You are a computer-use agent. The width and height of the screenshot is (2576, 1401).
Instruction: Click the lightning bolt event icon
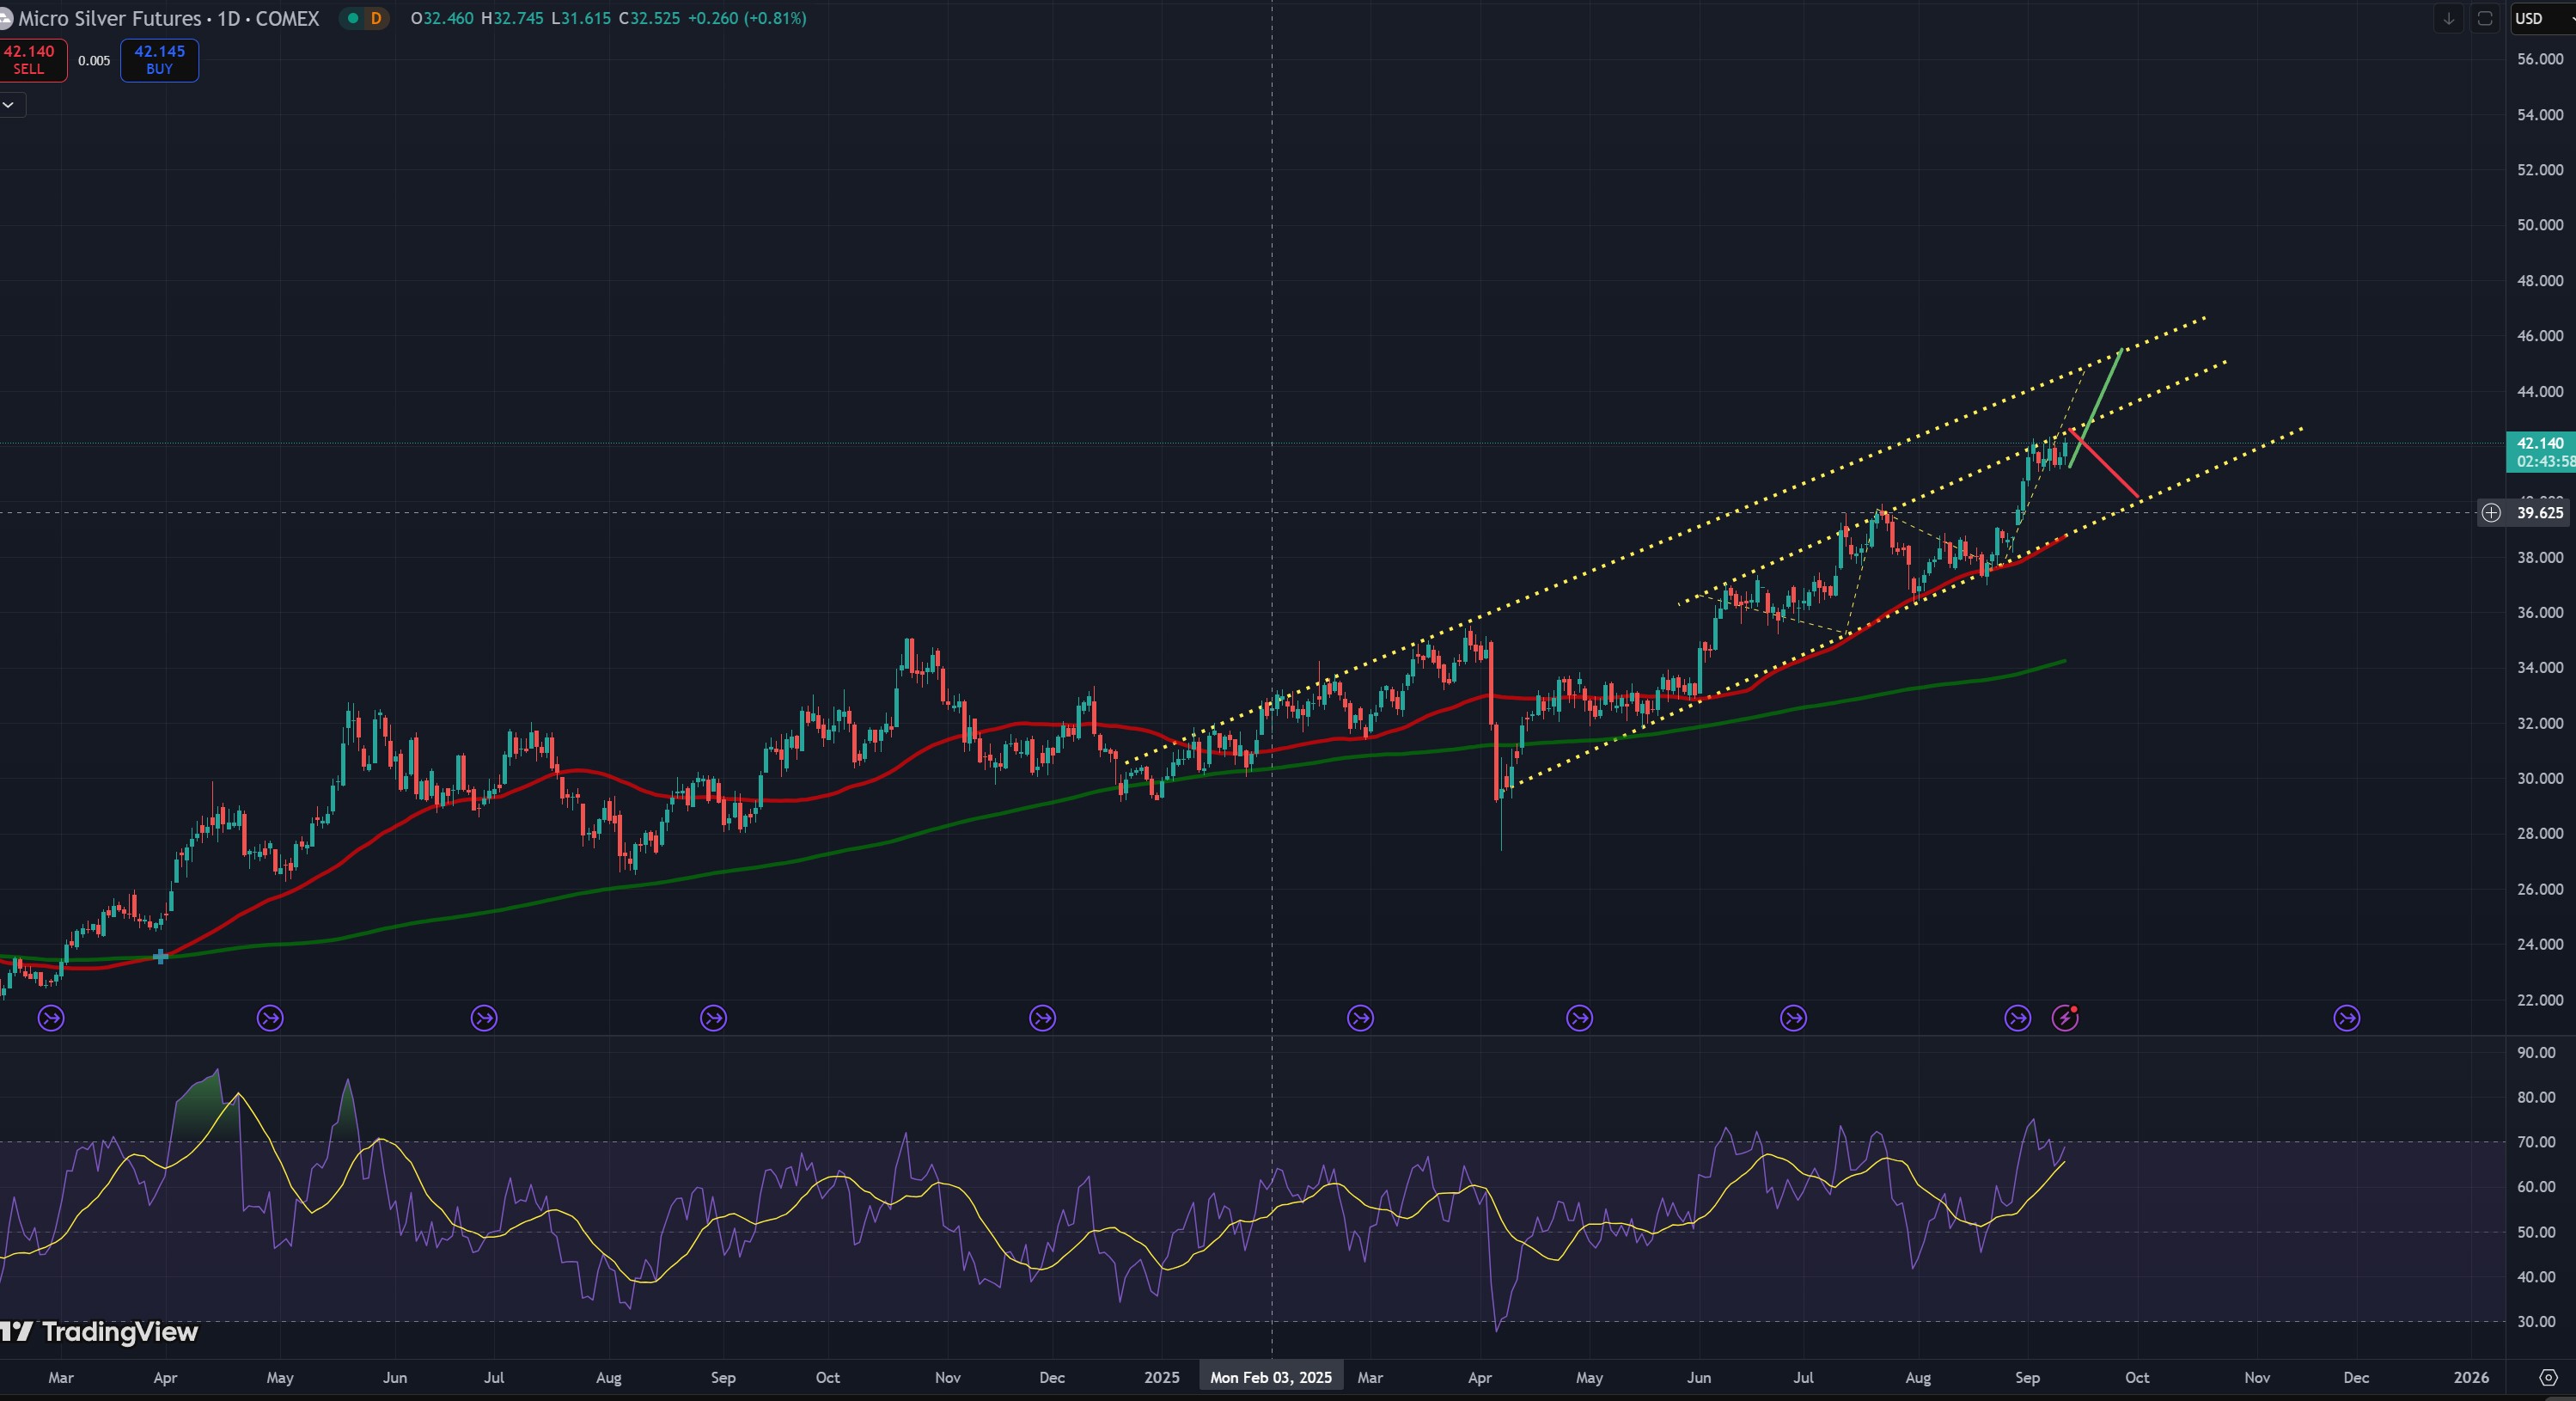click(x=2065, y=1018)
